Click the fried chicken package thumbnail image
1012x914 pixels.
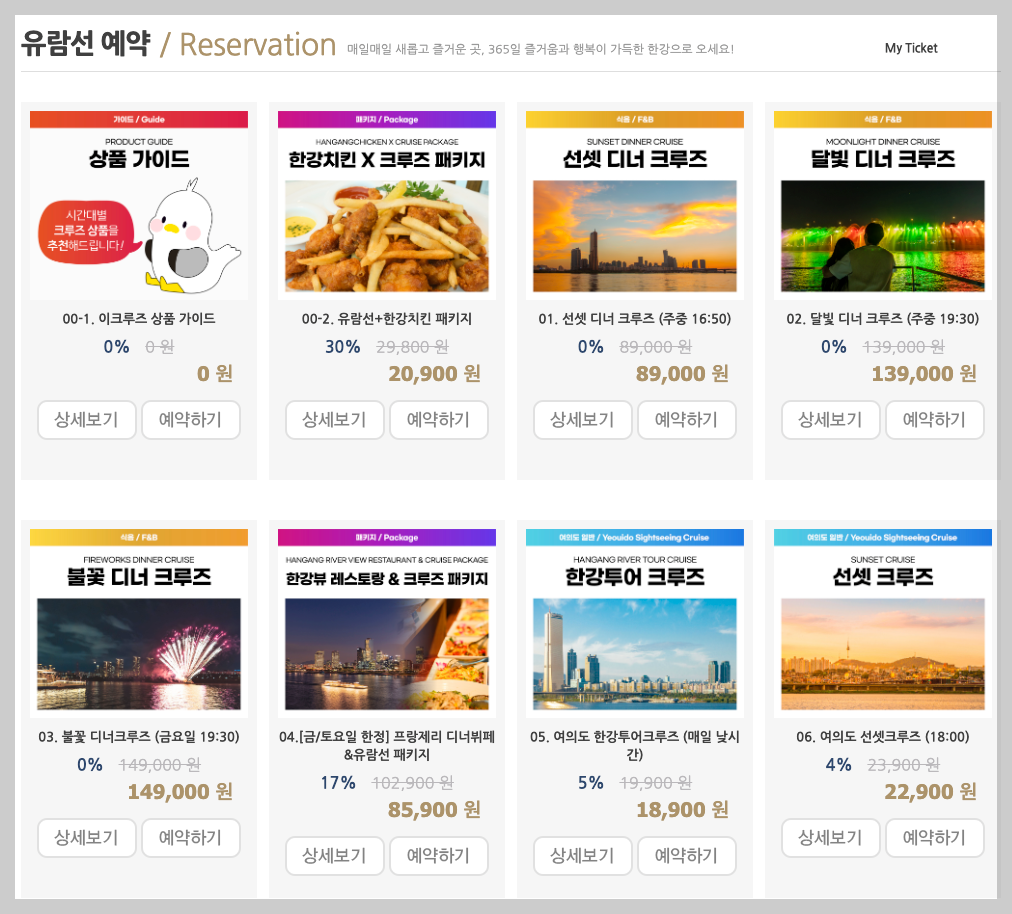pos(386,236)
